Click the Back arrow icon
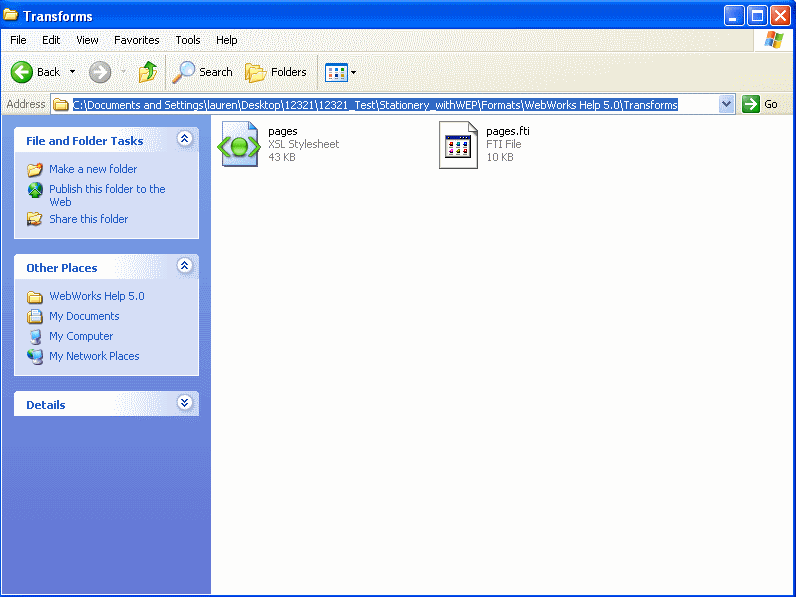This screenshot has width=796, height=597. 23,72
